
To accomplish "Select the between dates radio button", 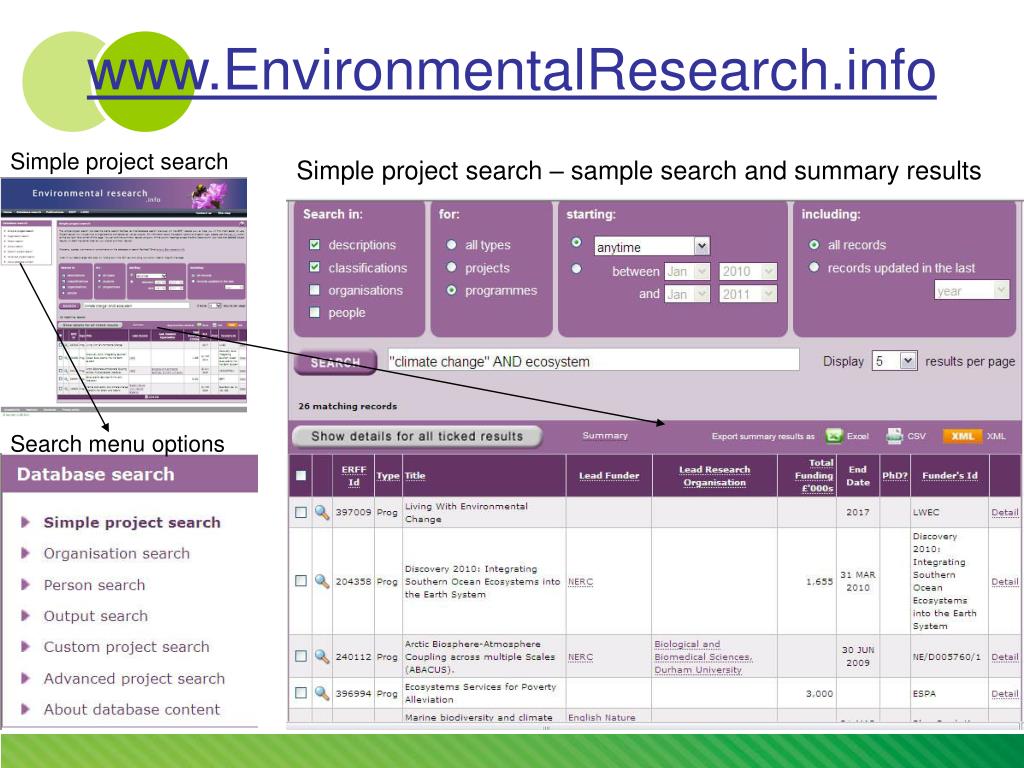I will coord(576,268).
